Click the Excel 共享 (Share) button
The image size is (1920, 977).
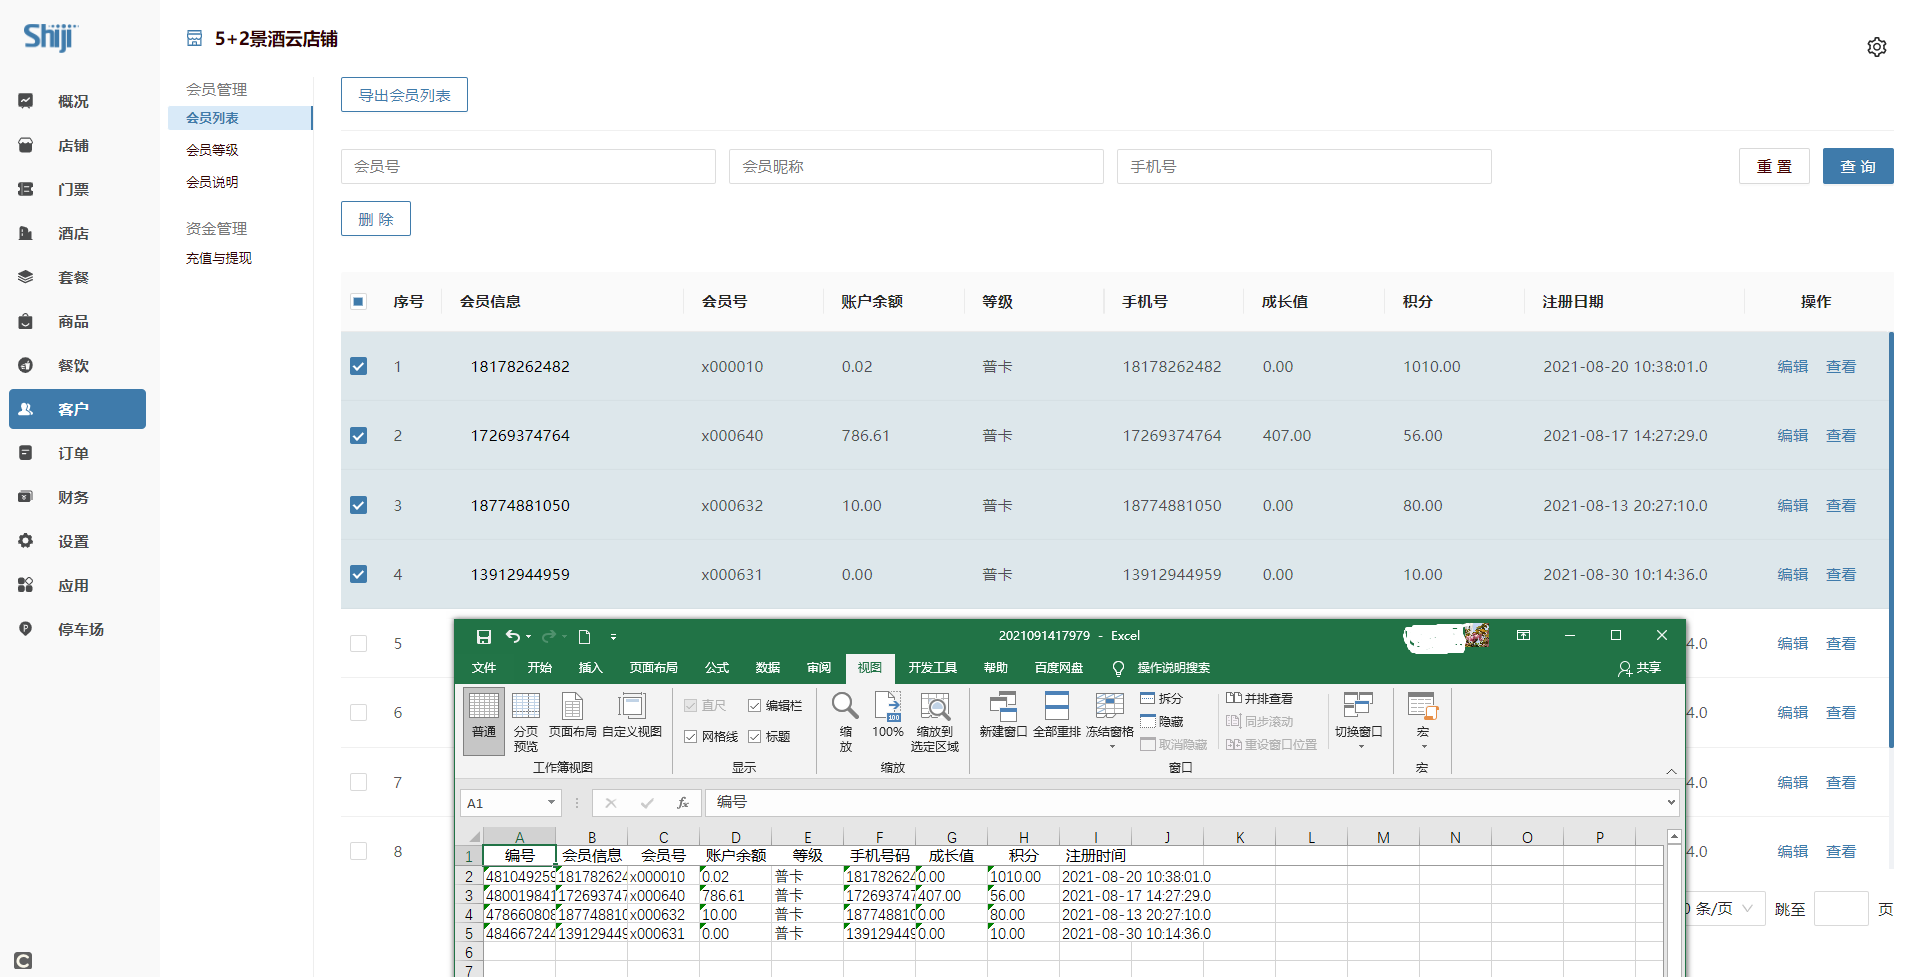[x=1640, y=668]
